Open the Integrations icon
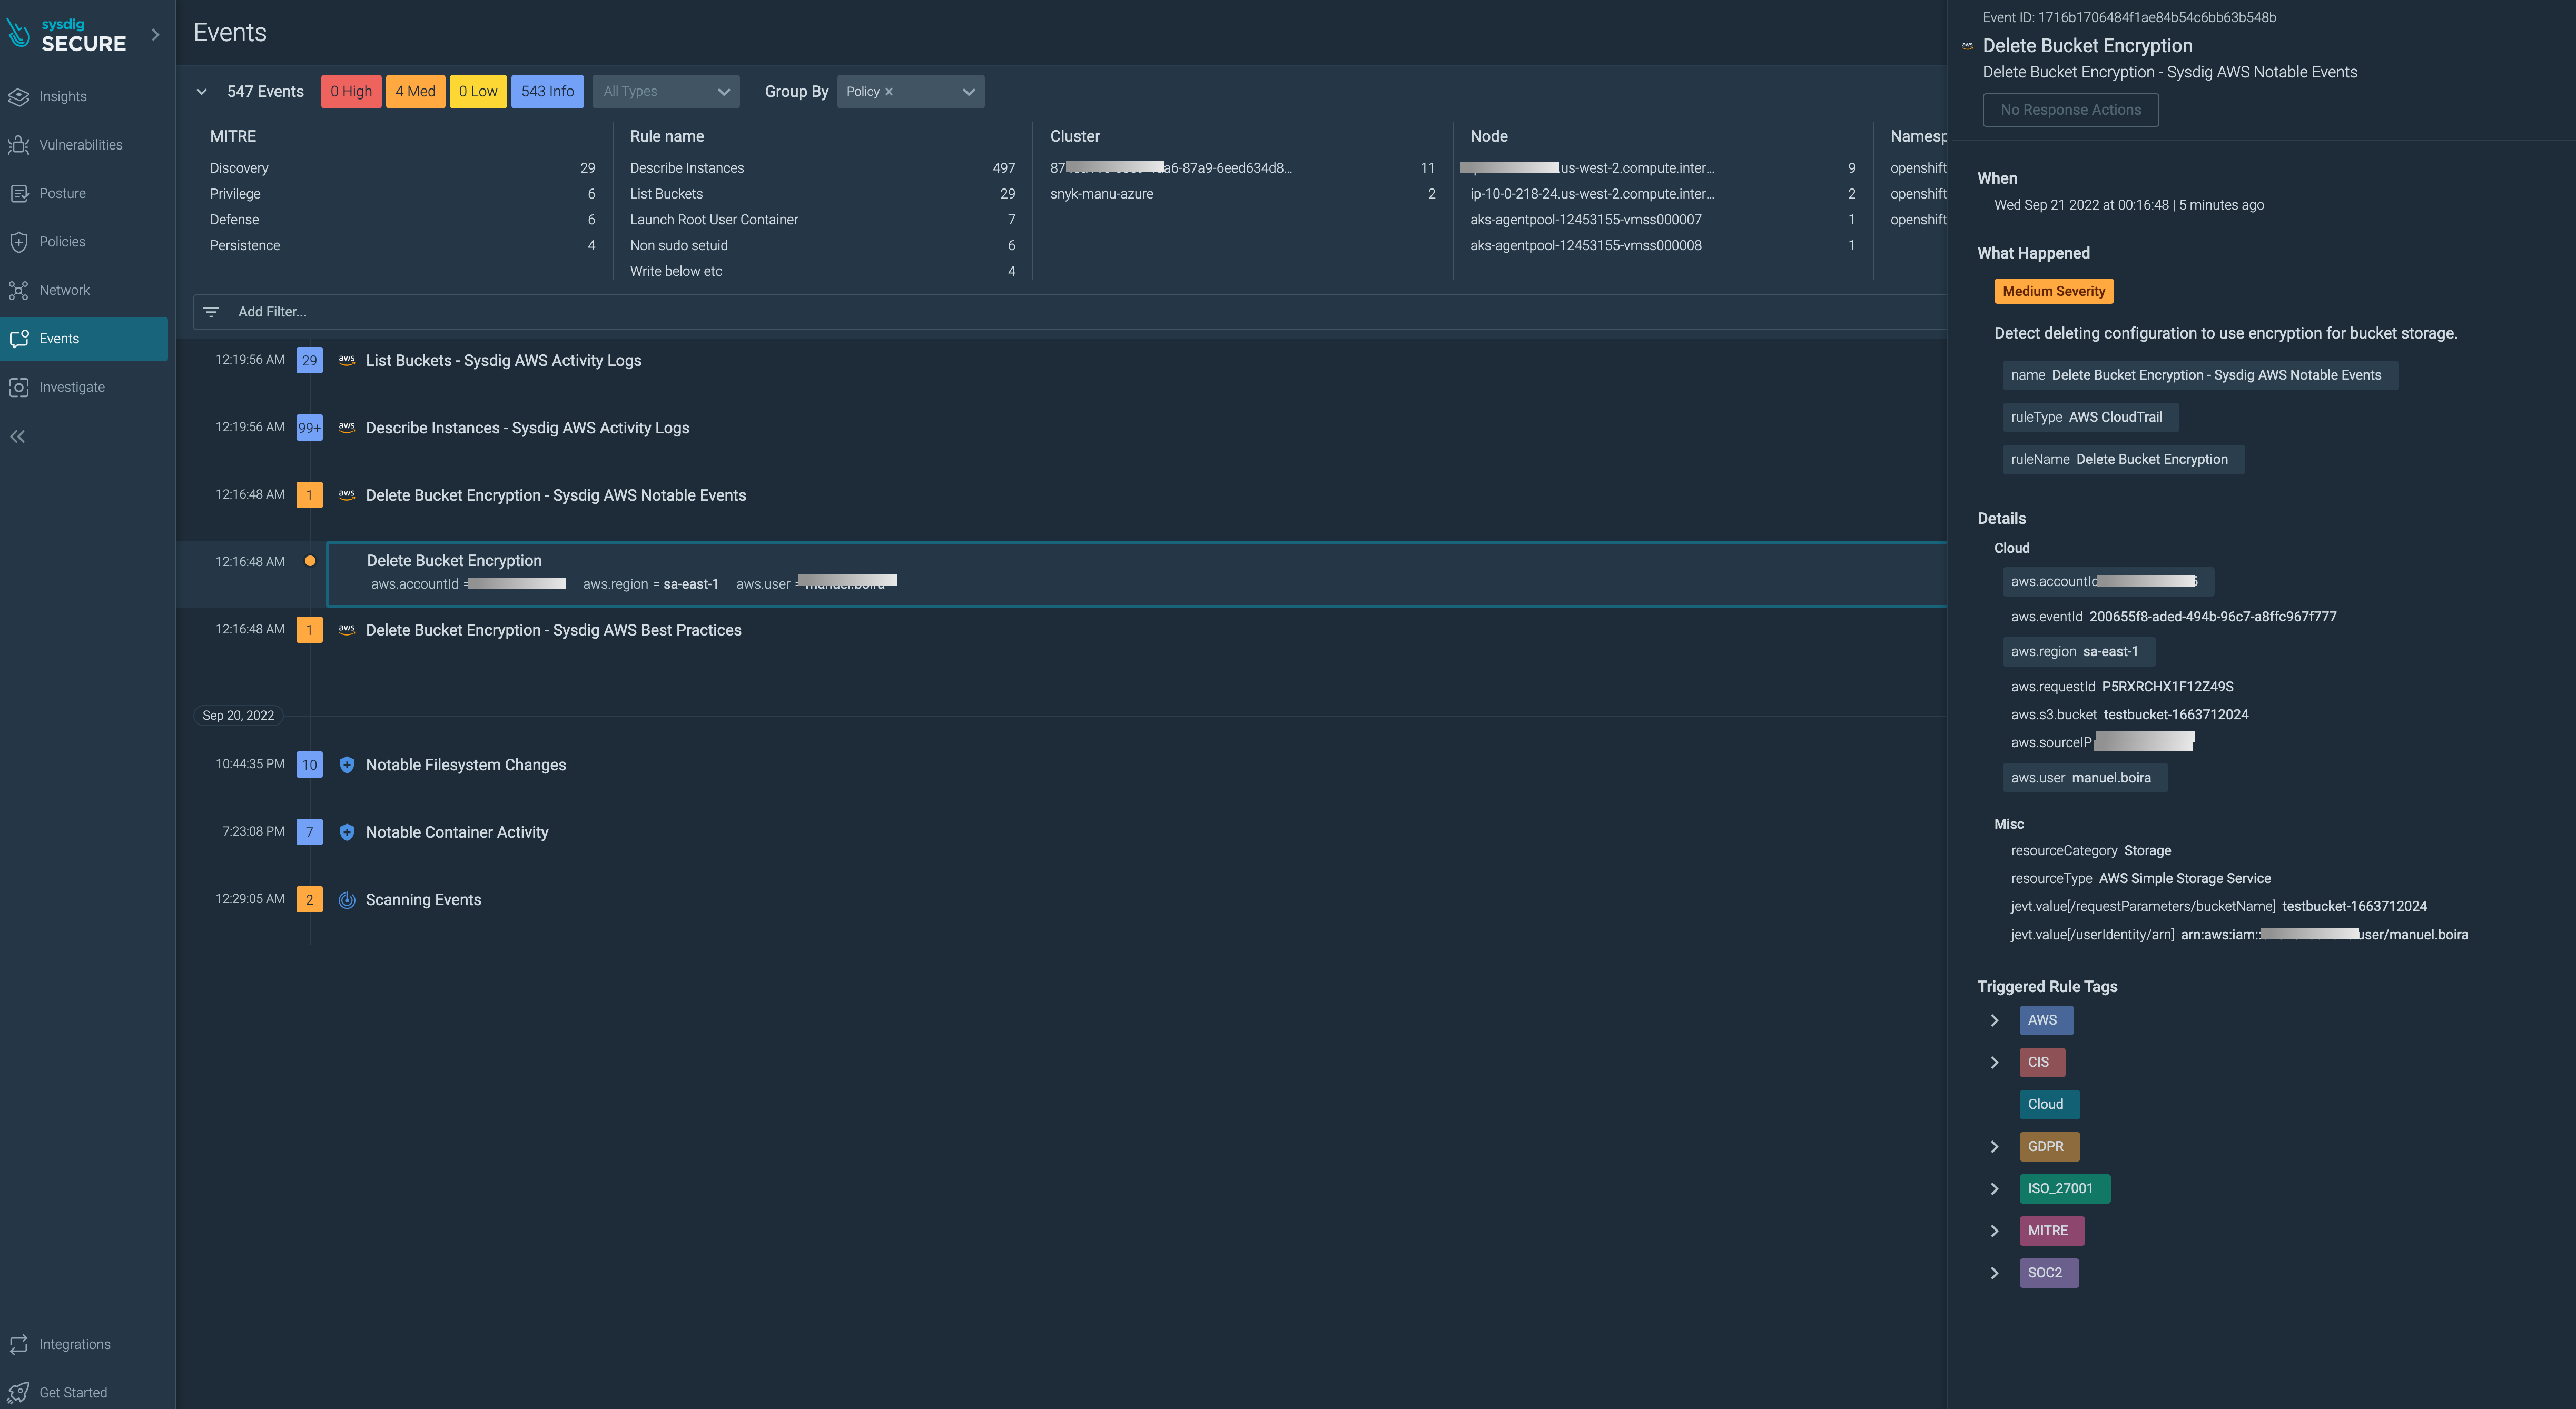This screenshot has height=1409, width=2576. tap(19, 1344)
